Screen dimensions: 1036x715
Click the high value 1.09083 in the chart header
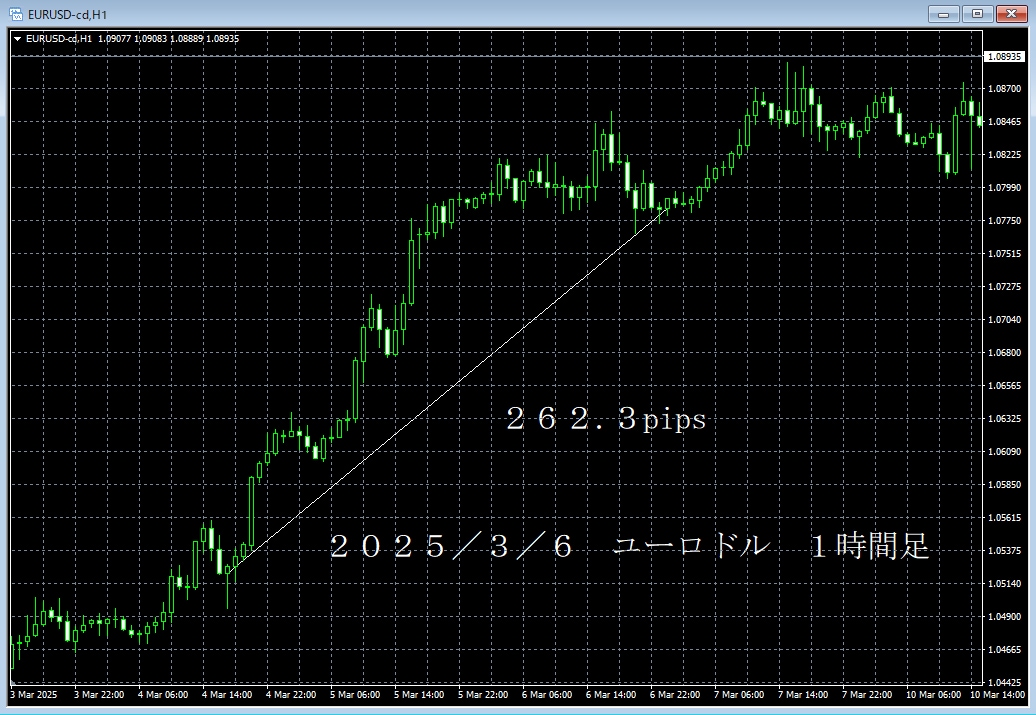pos(151,39)
